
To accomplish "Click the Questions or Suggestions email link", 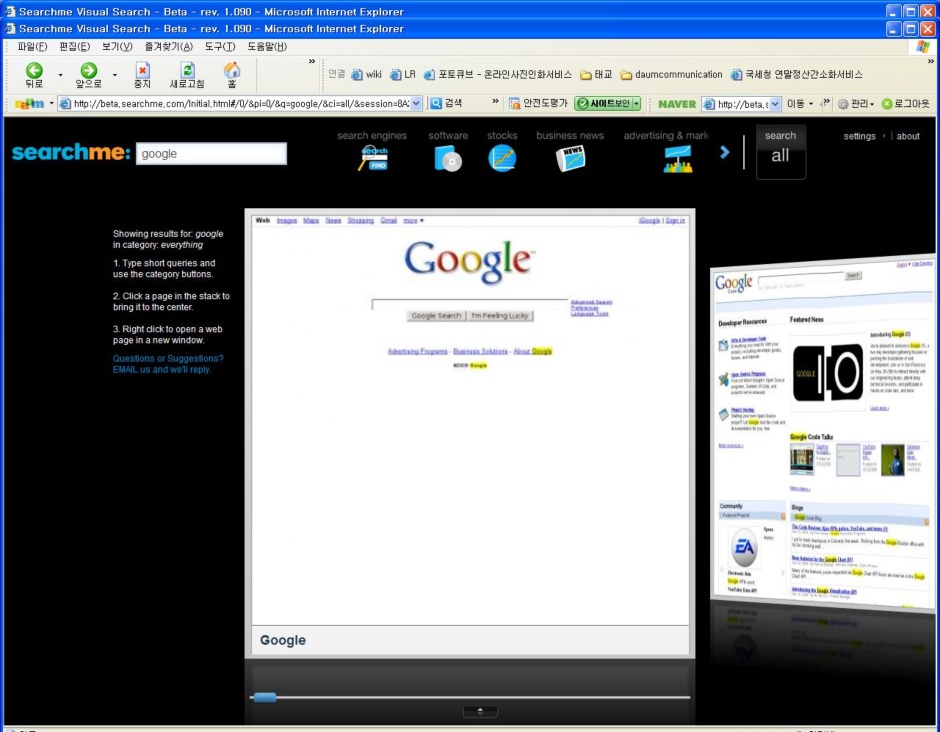I will [x=168, y=364].
